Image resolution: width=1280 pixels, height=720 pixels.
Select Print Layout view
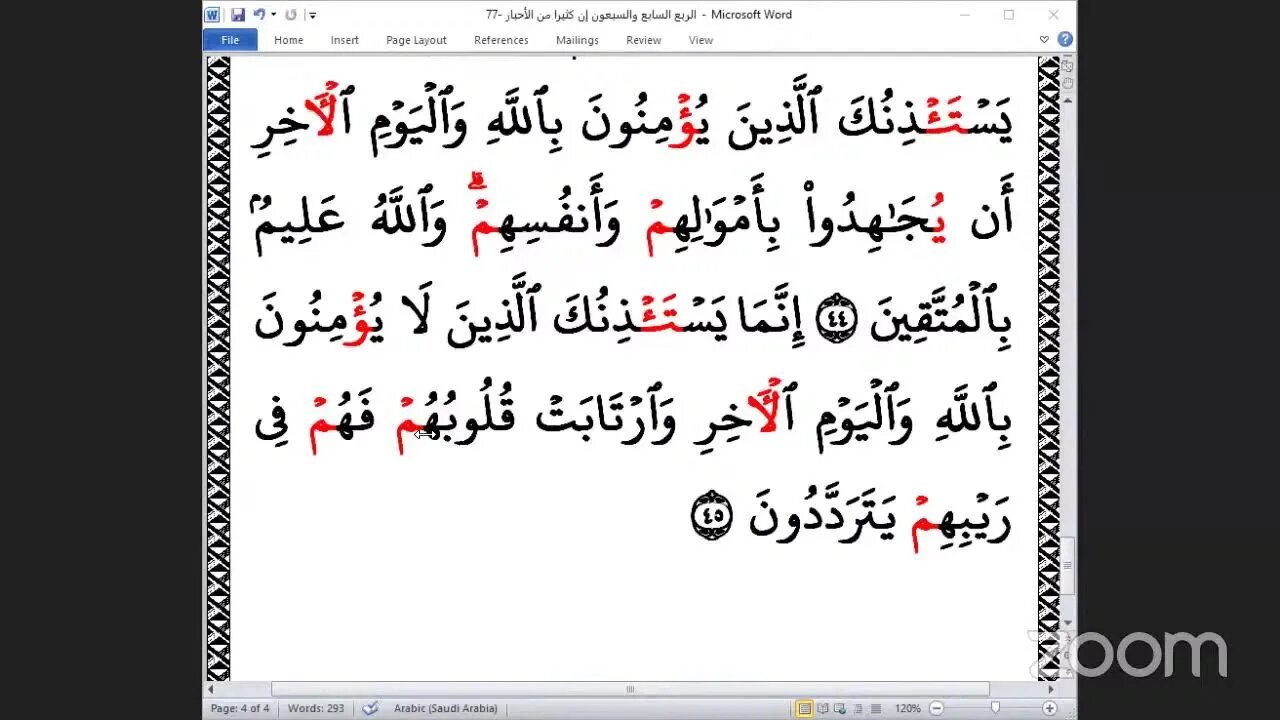[805, 708]
